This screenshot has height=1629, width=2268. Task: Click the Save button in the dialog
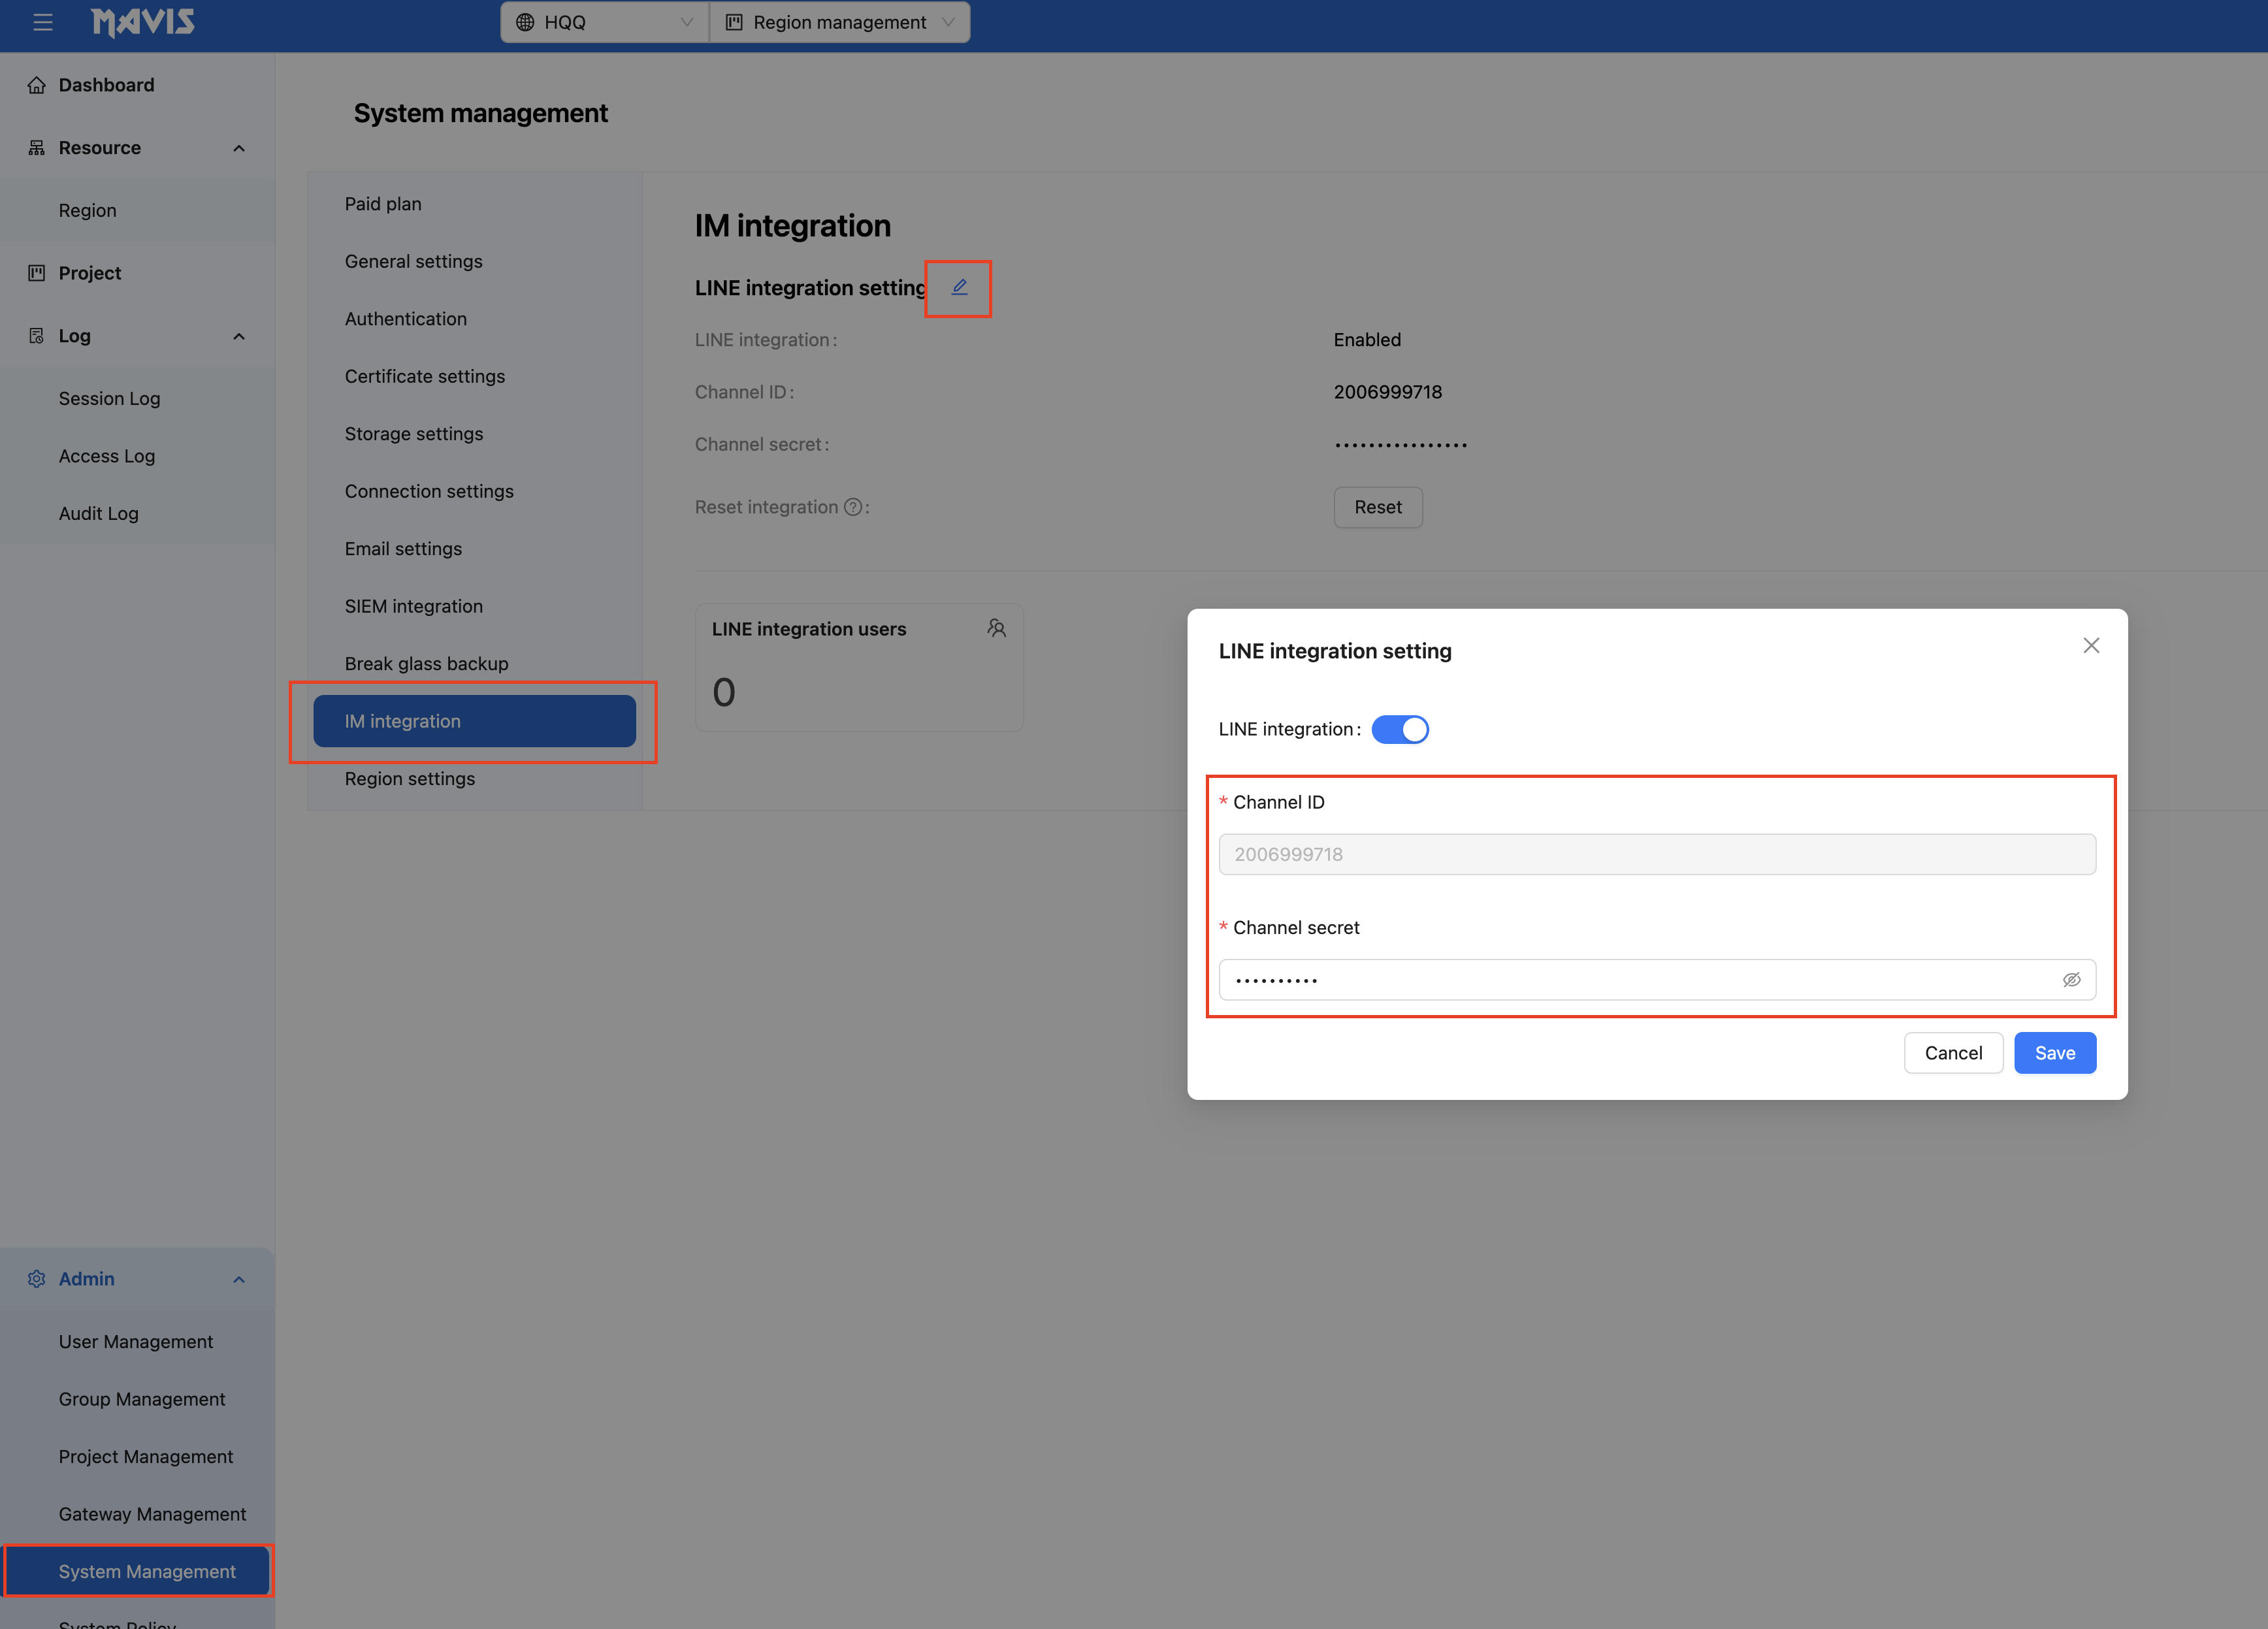pos(2054,1053)
